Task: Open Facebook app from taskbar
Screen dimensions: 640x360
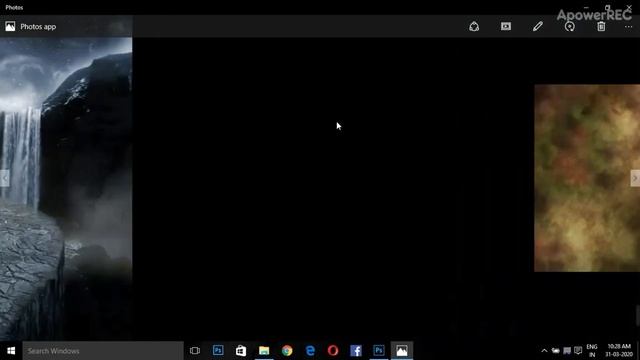Action: coord(356,351)
